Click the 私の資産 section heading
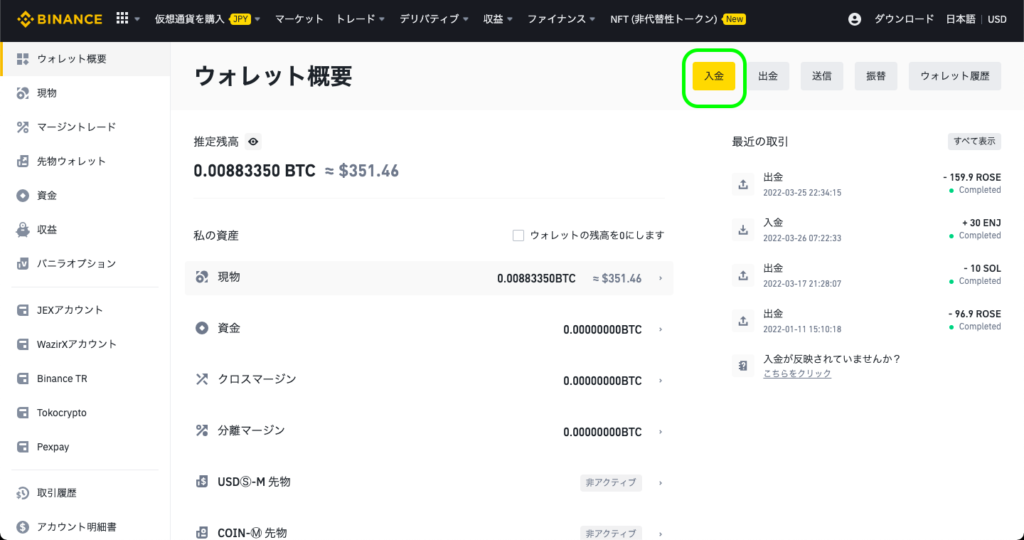 click(x=216, y=236)
